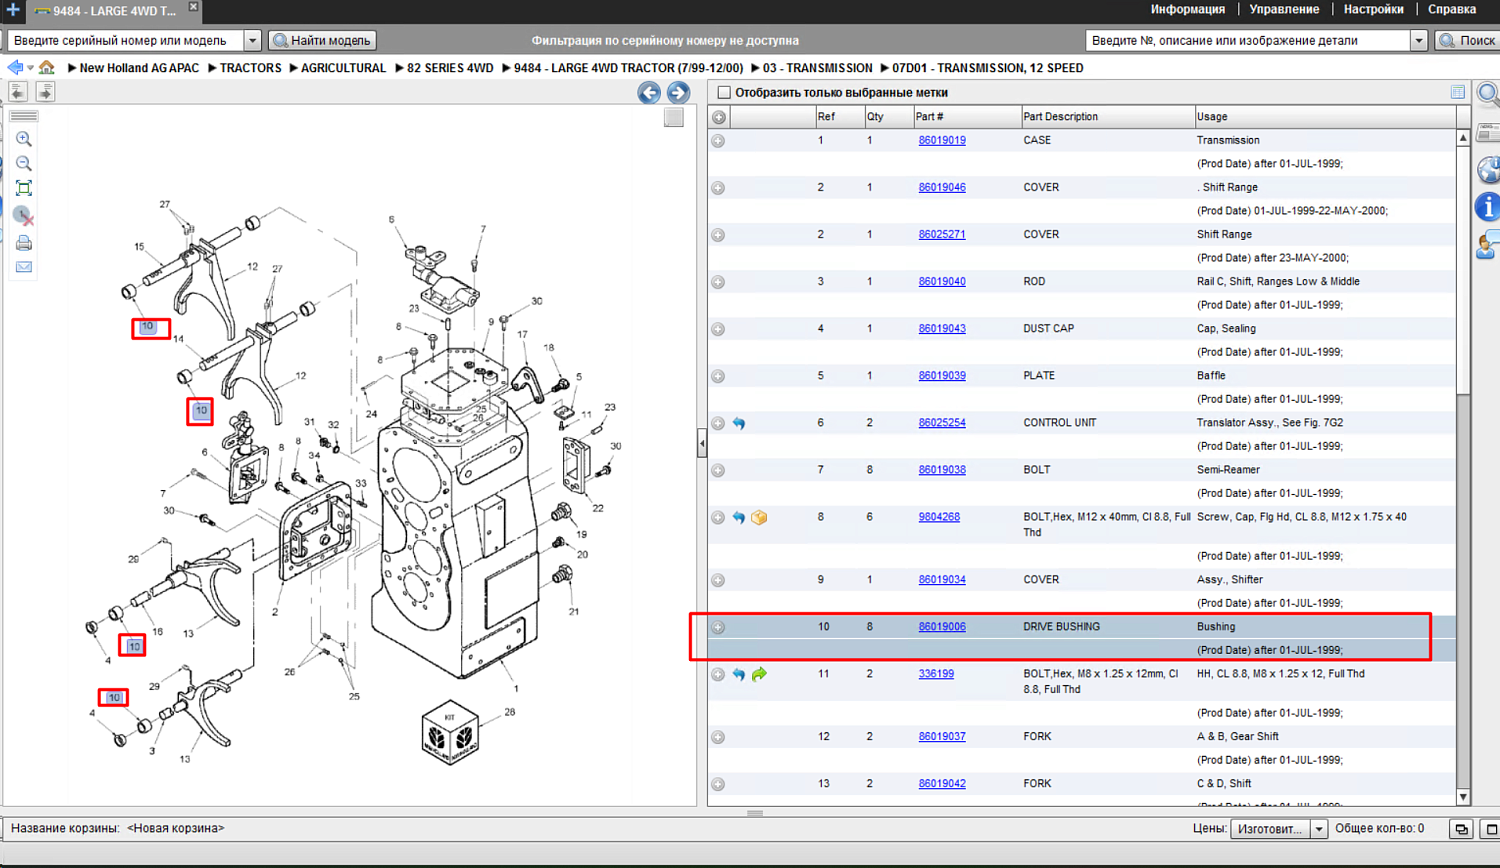Open part number link 9804268
1500x868 pixels.
click(x=939, y=518)
